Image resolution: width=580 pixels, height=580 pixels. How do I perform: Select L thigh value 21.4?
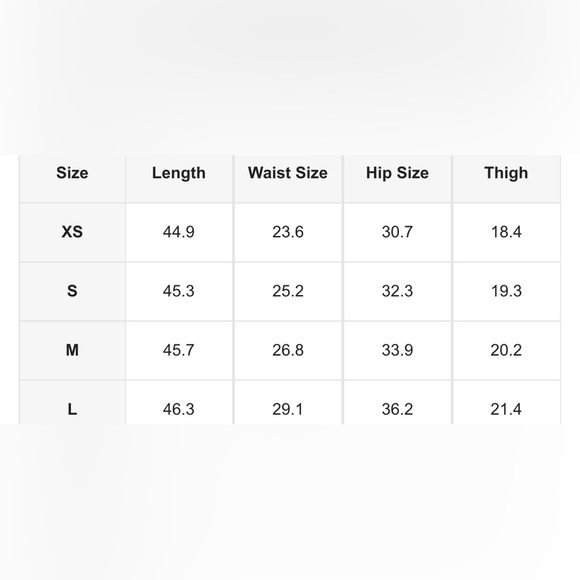pyautogui.click(x=506, y=409)
